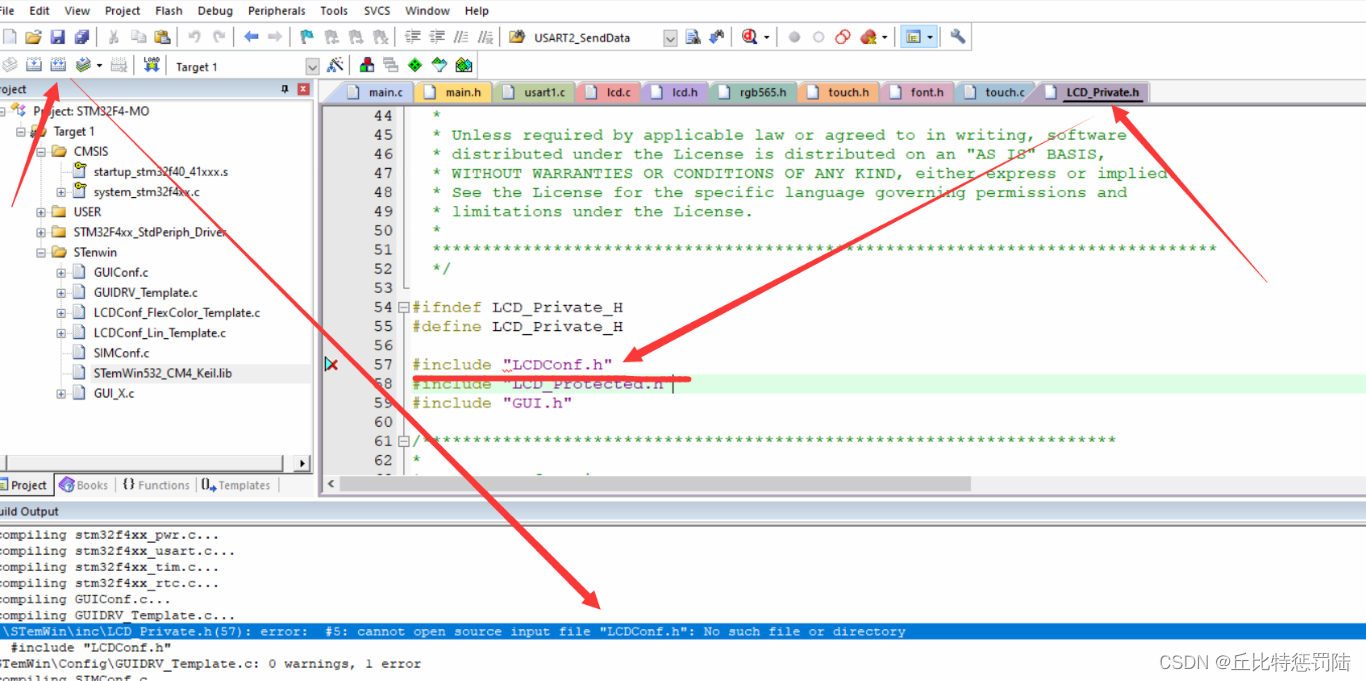The image size is (1366, 681).
Task: Open the Books panel tab
Action: click(84, 485)
